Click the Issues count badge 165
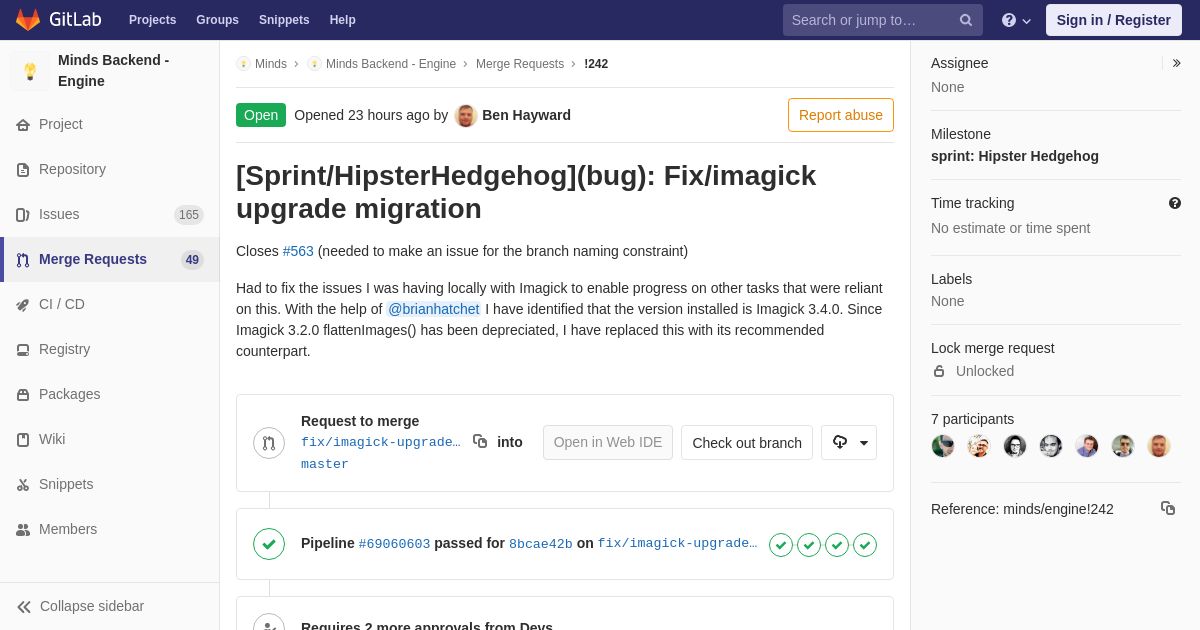Image resolution: width=1200 pixels, height=630 pixels. pos(189,215)
